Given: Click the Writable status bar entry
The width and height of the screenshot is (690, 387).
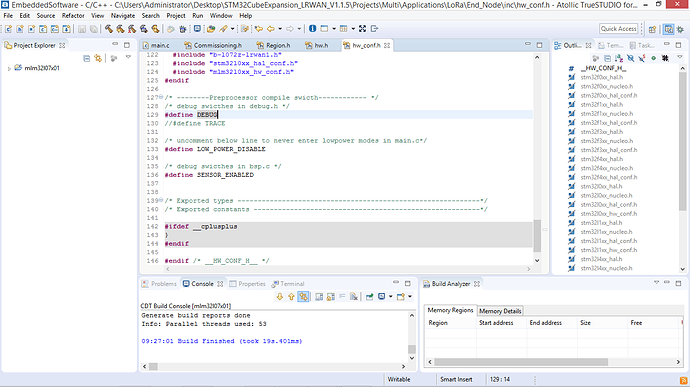Looking at the screenshot, I should 399,379.
